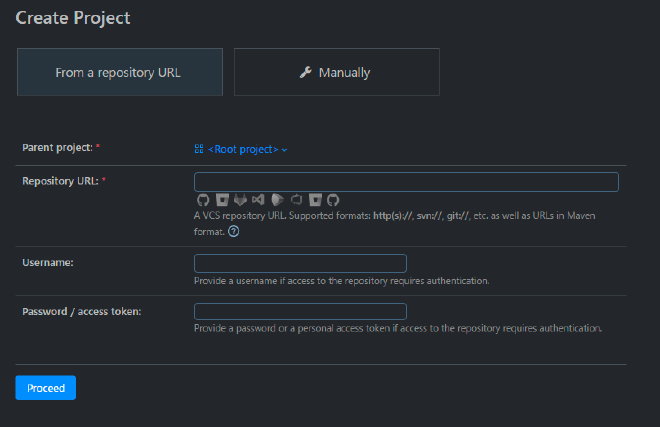Expand the Parent project dropdown chevron
The image size is (660, 427).
click(284, 150)
